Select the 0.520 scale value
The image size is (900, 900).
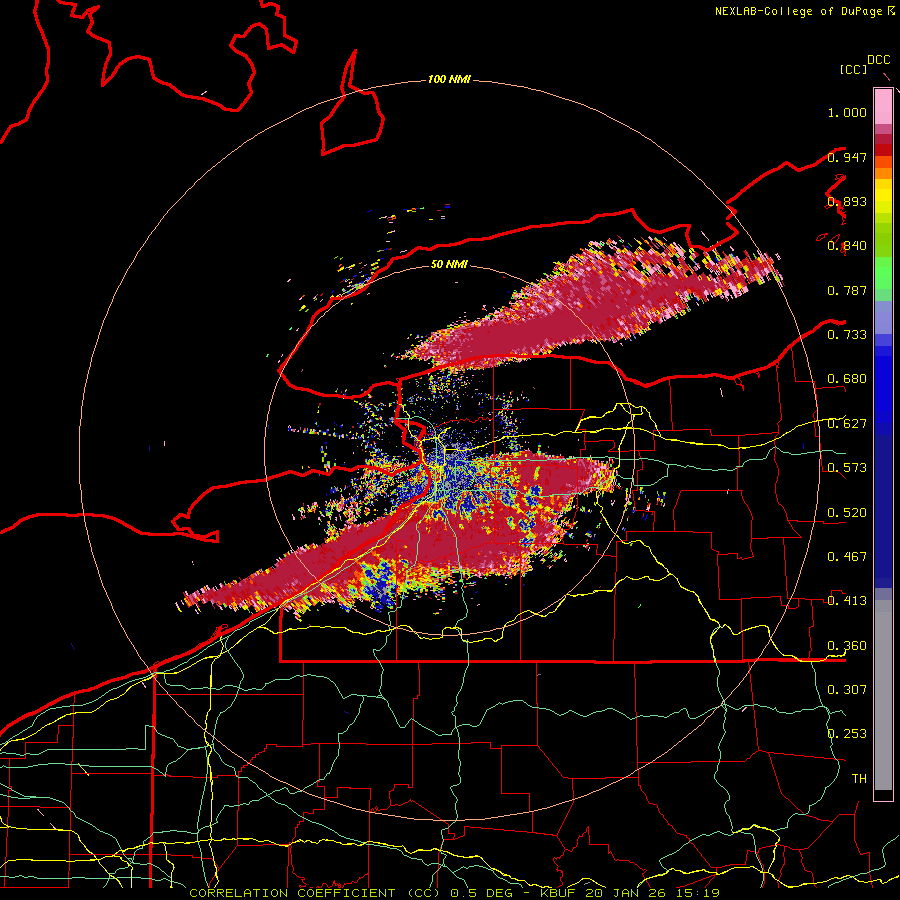coord(847,512)
